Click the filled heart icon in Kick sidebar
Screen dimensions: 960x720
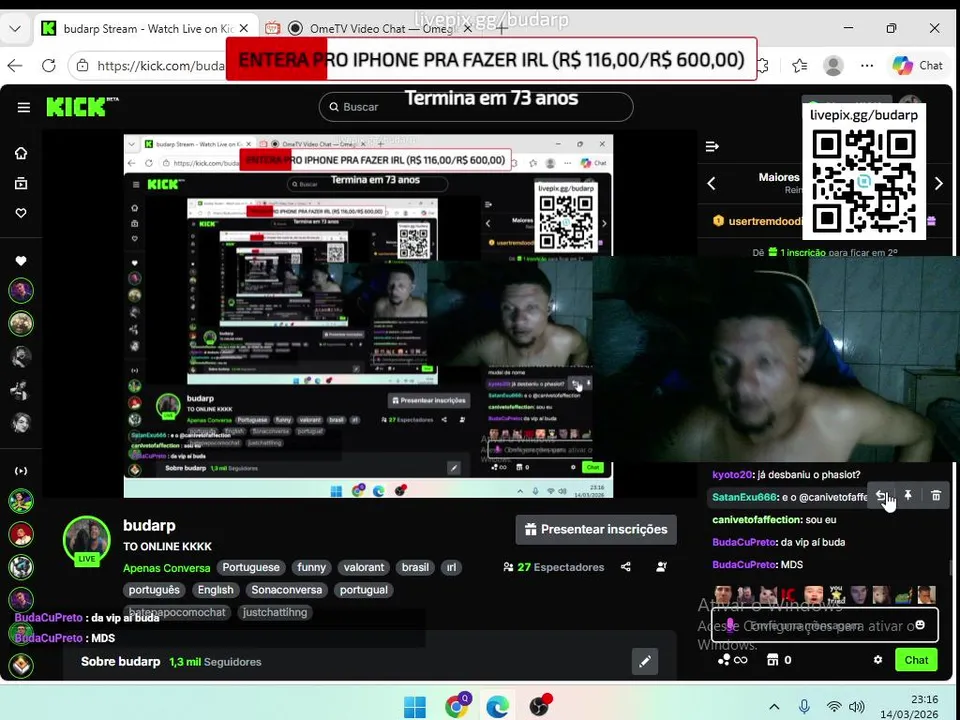coord(21,261)
